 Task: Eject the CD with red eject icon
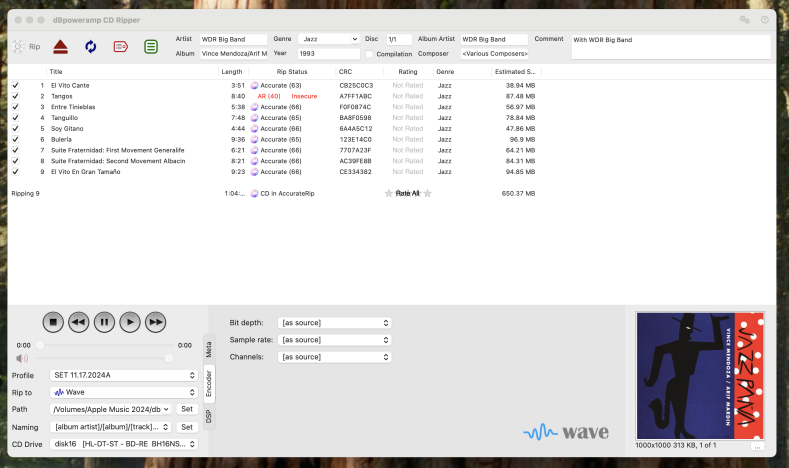60,47
